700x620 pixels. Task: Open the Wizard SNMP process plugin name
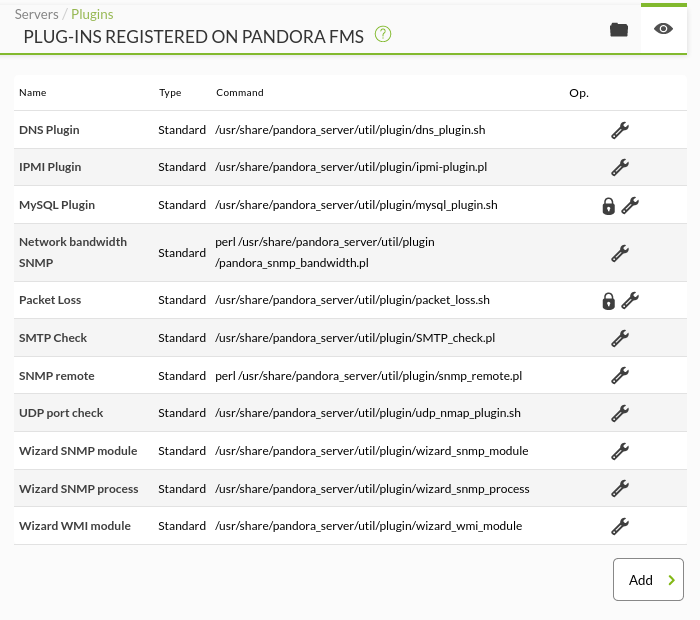(79, 489)
